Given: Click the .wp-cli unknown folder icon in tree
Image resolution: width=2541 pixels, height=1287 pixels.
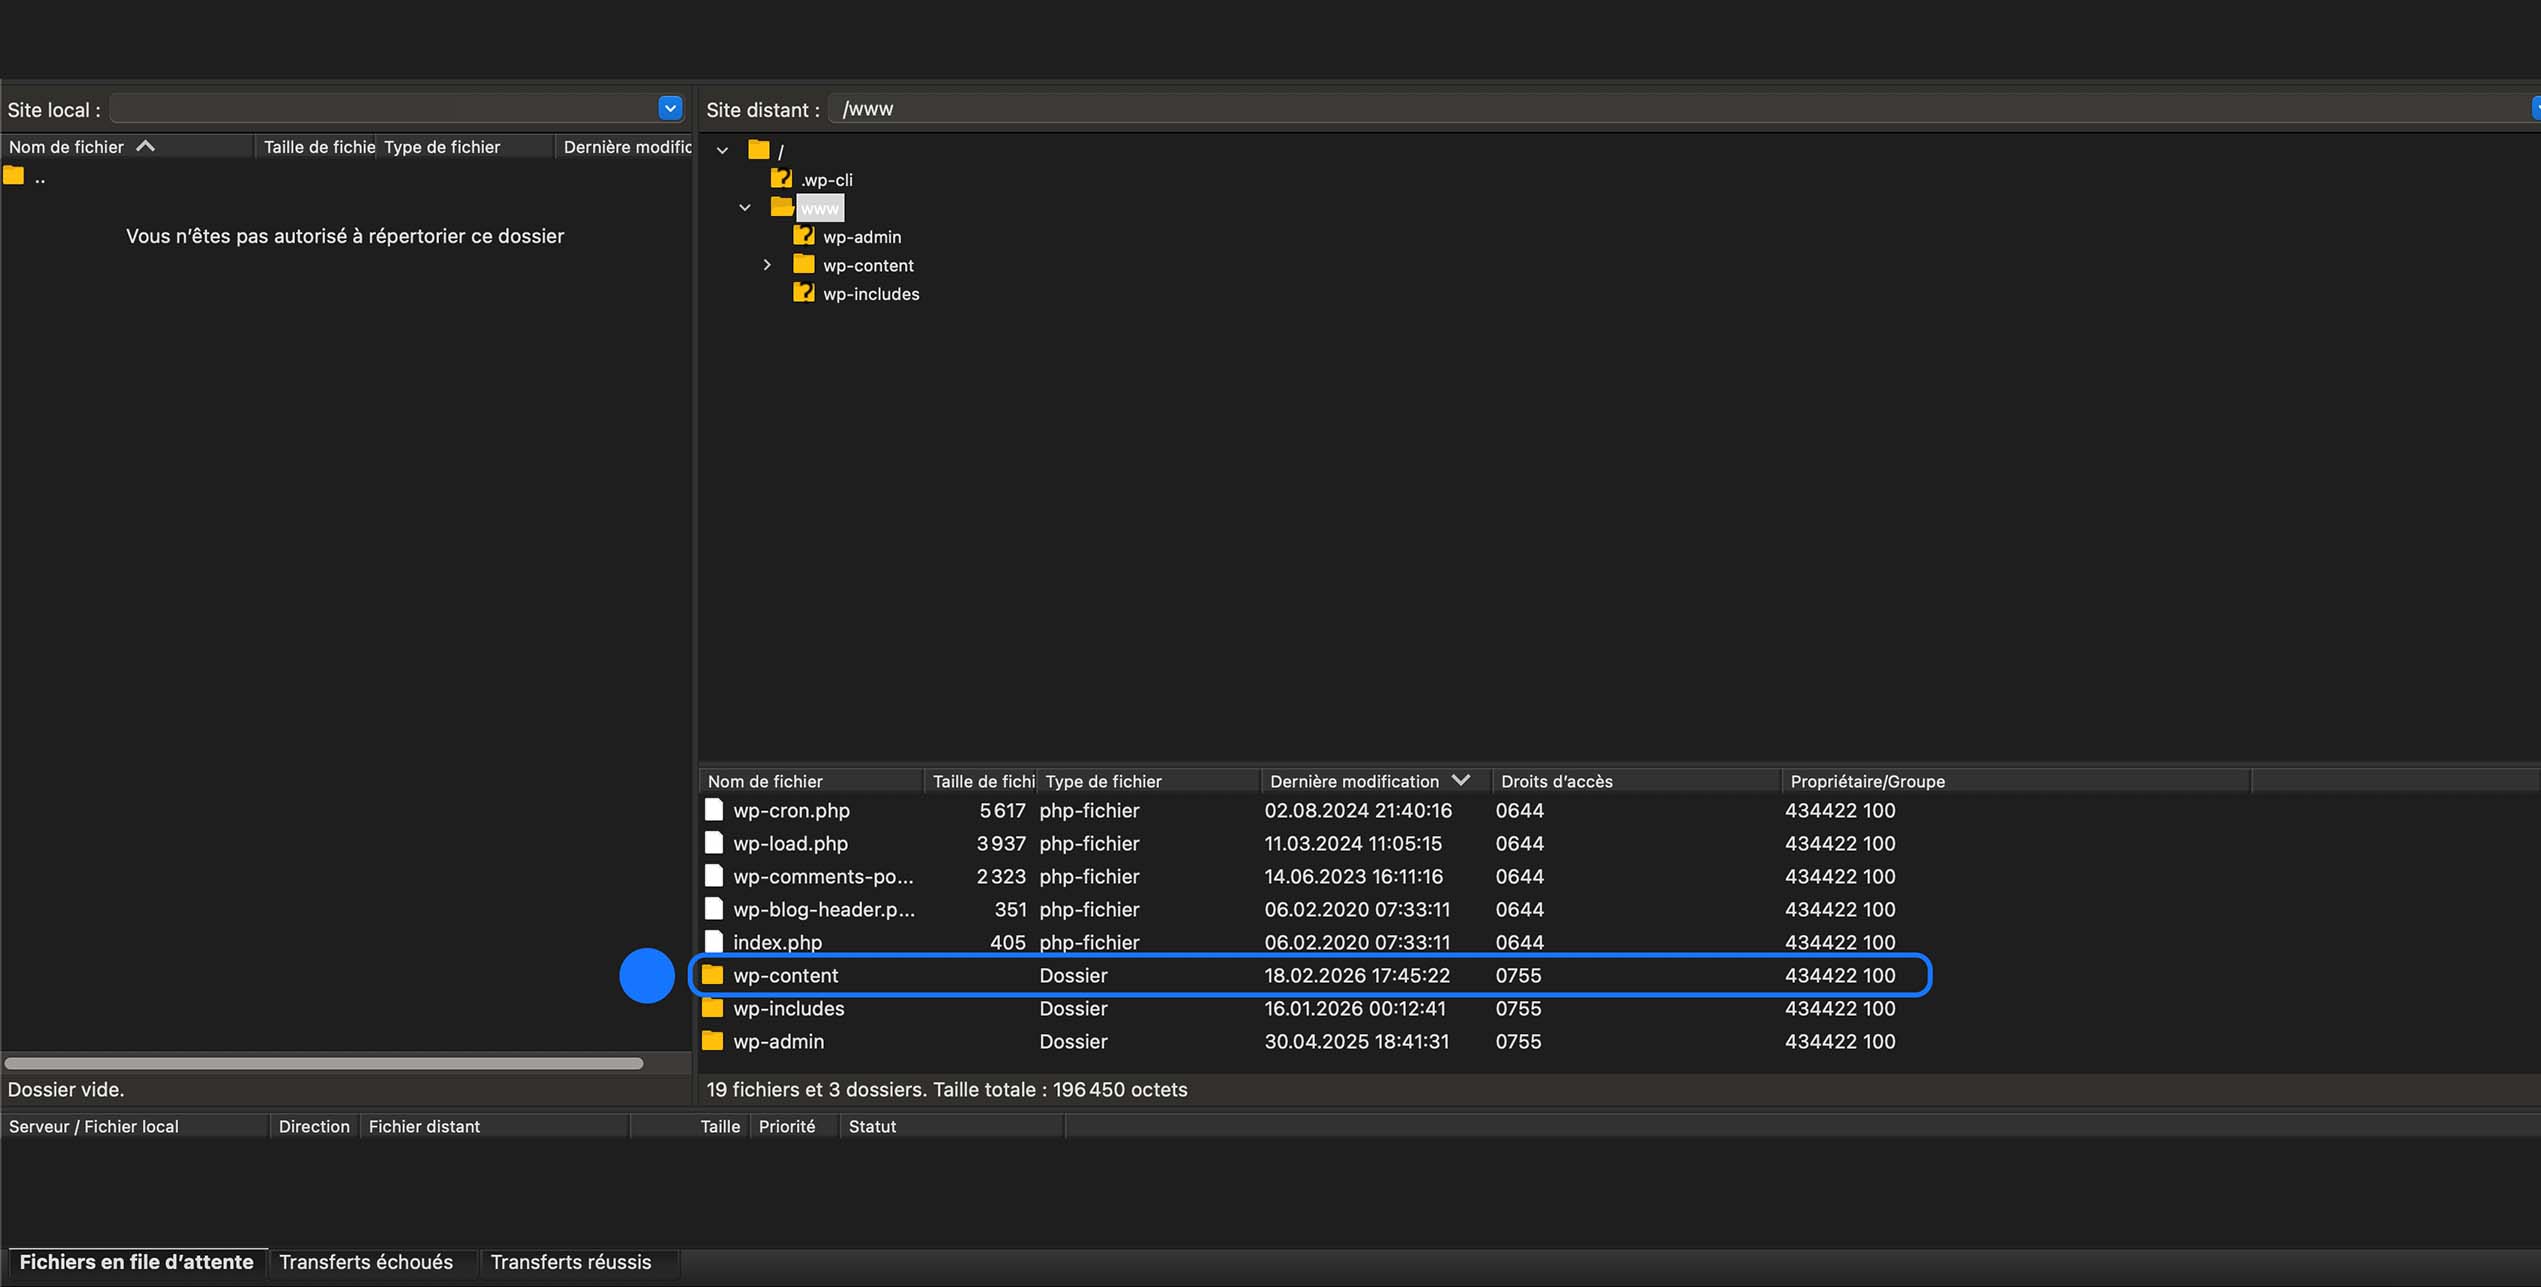Looking at the screenshot, I should pos(781,179).
